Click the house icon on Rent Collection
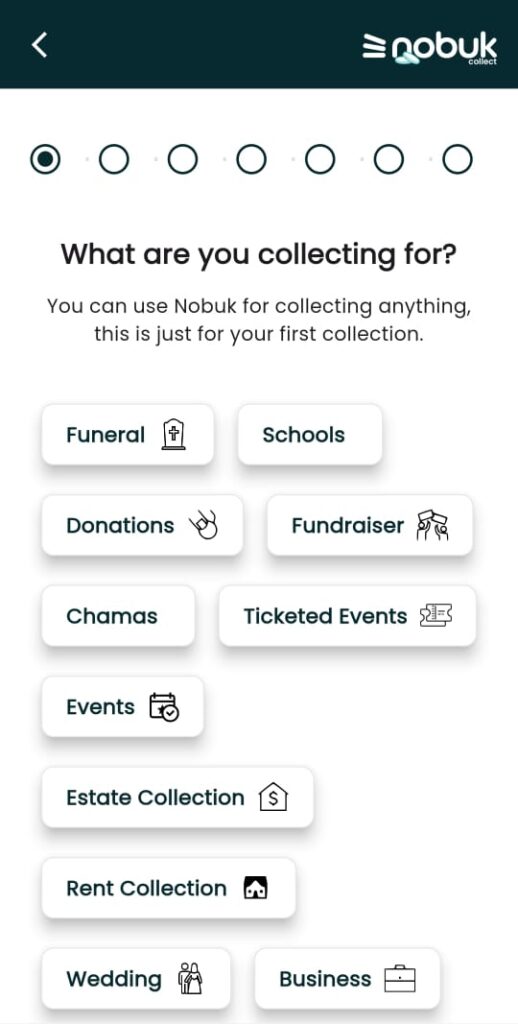Screen dimensions: 518x1024 [256, 888]
